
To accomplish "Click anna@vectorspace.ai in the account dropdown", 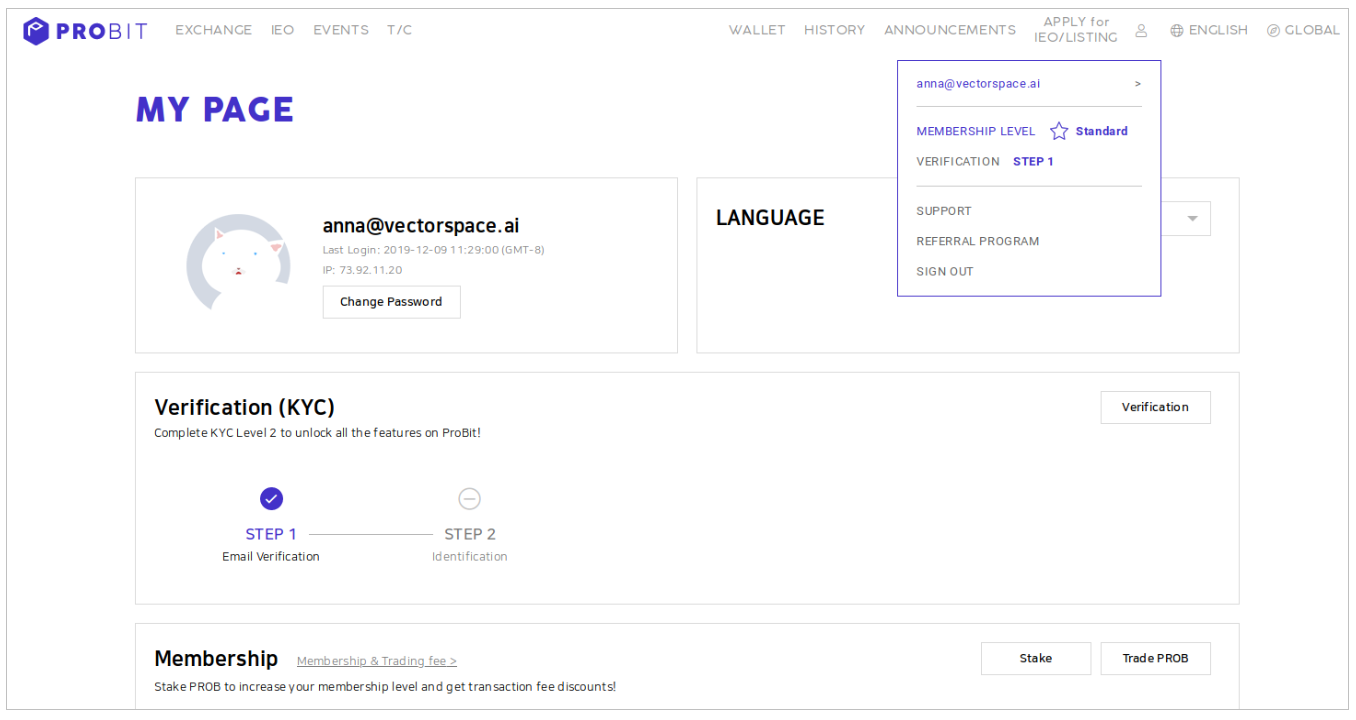I will (x=978, y=84).
